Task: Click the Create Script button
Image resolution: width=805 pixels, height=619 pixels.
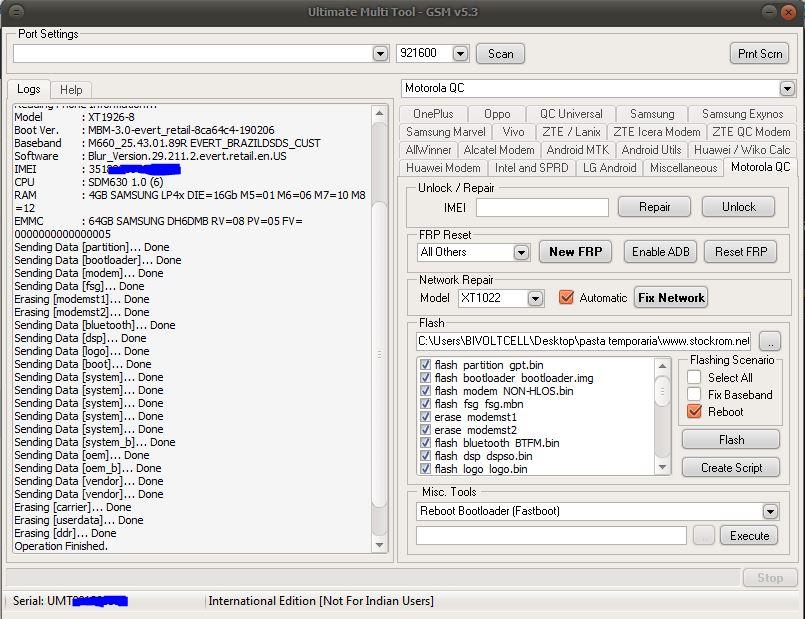Action: (731, 468)
